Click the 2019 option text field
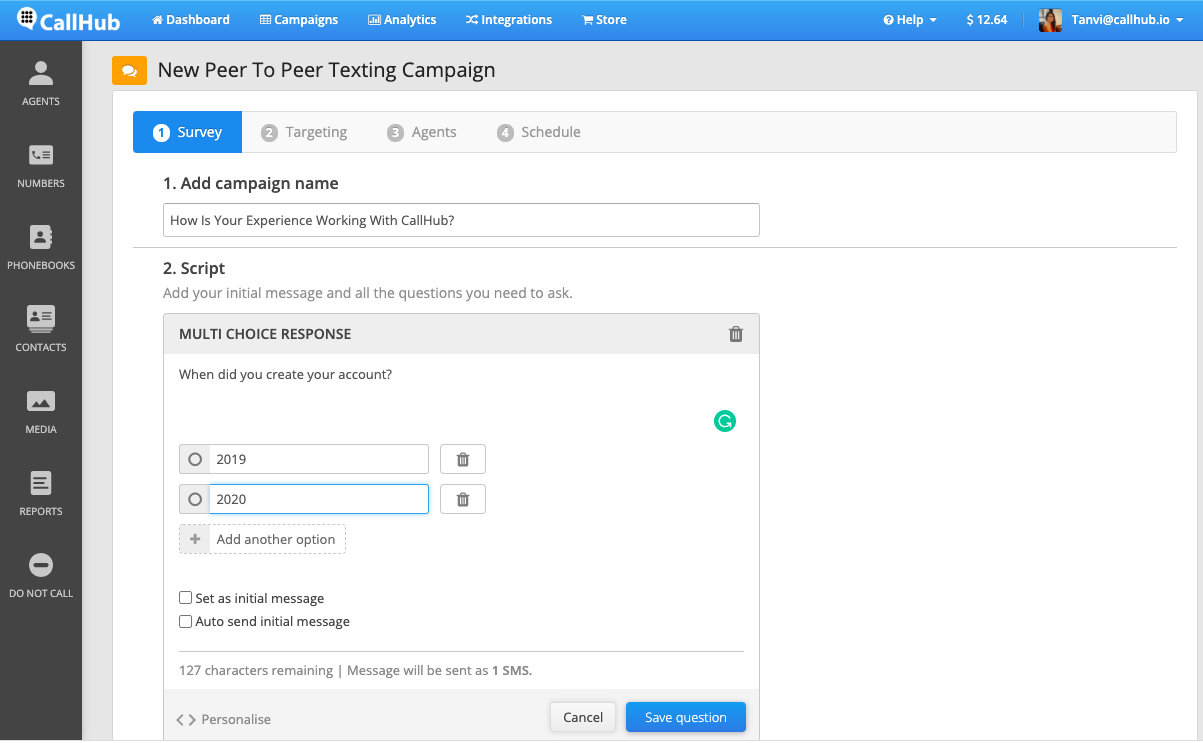Image resolution: width=1203 pixels, height=743 pixels. (x=318, y=459)
